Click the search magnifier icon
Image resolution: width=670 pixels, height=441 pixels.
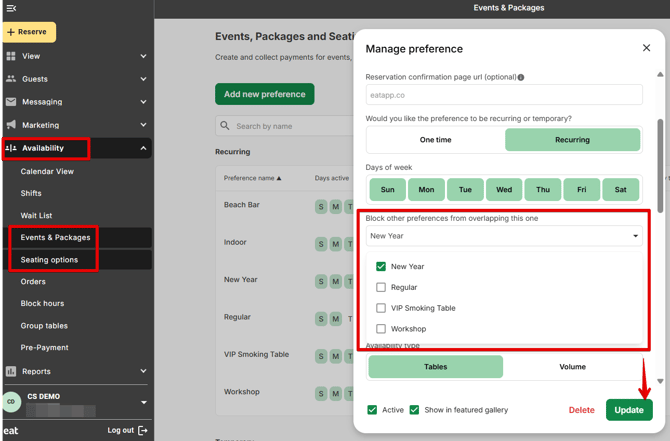pyautogui.click(x=225, y=126)
